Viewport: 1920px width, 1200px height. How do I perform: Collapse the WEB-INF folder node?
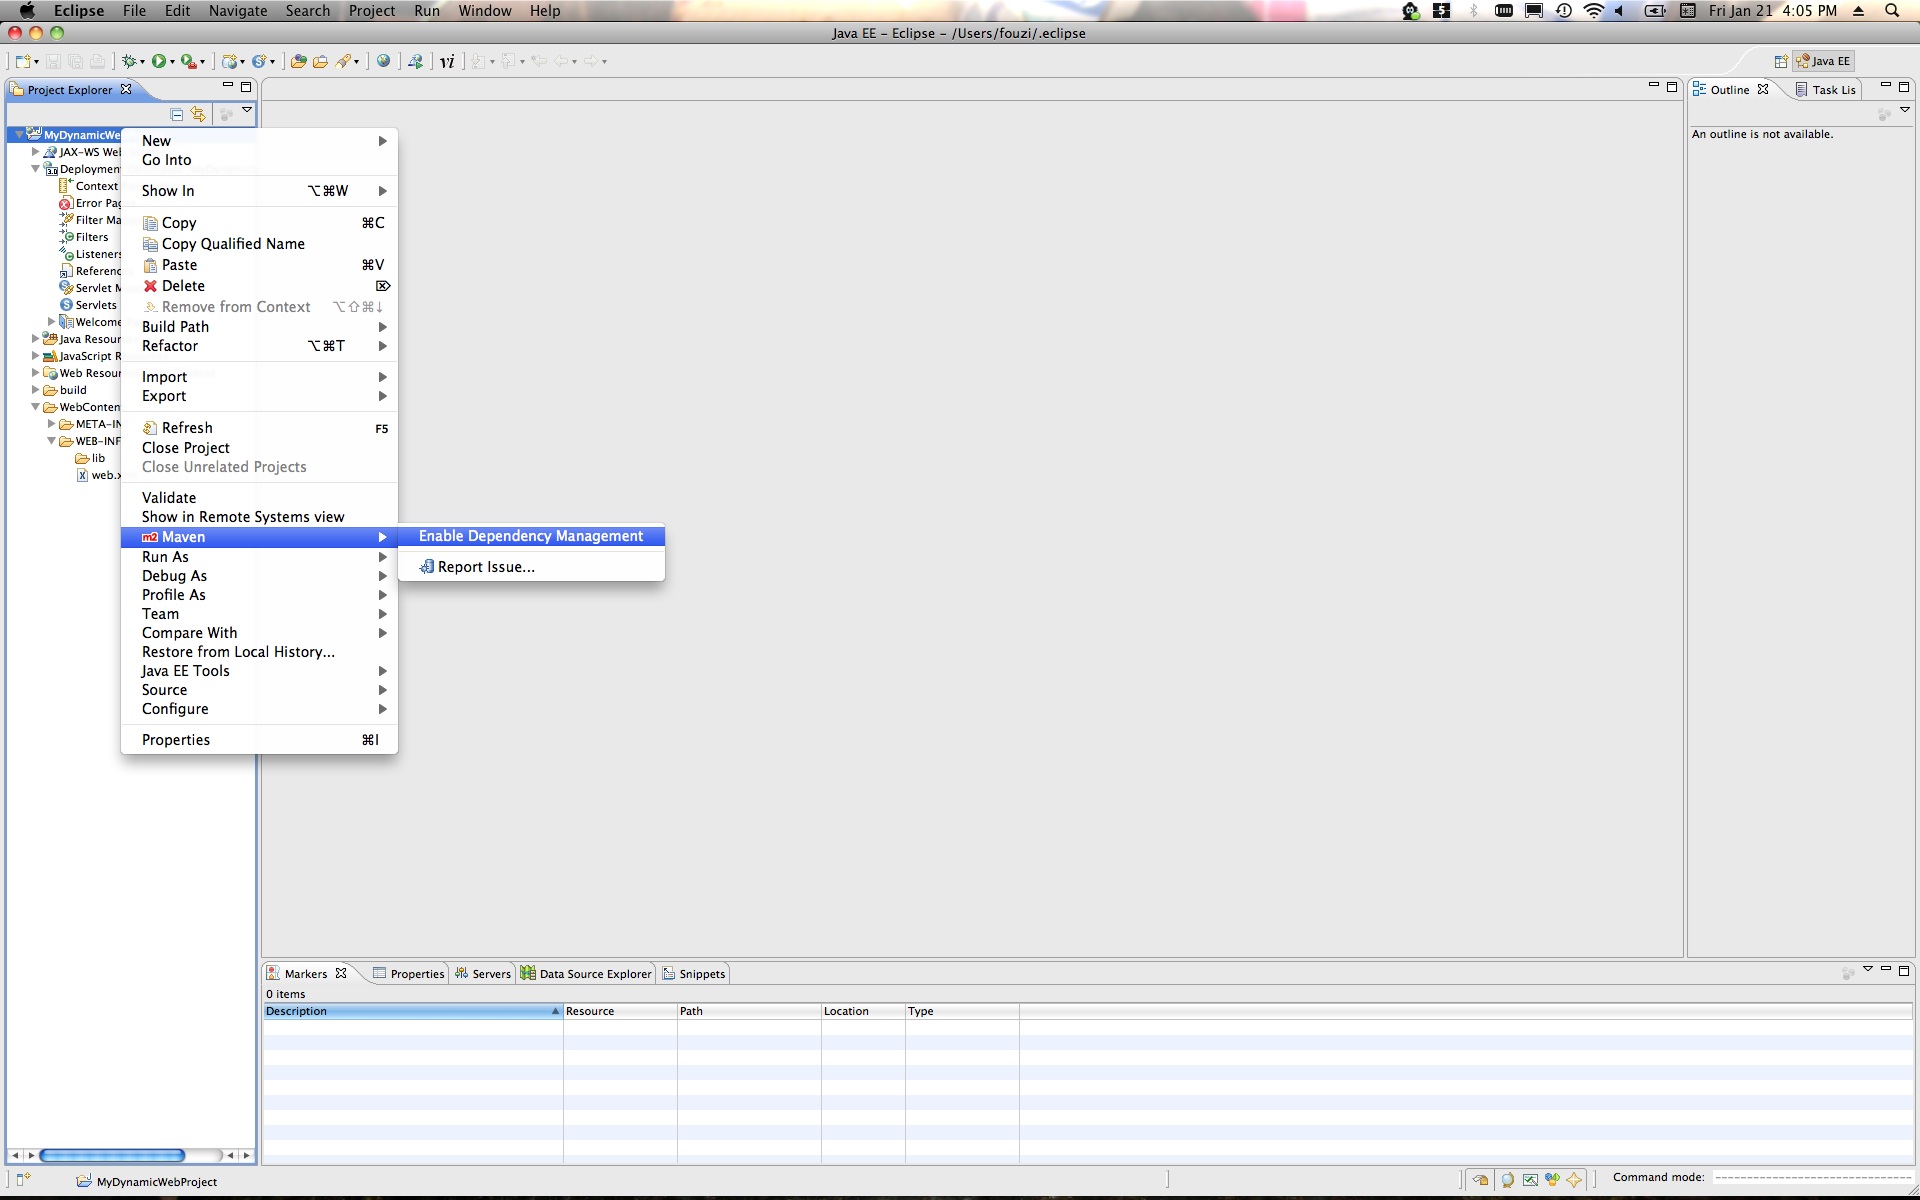[x=52, y=441]
